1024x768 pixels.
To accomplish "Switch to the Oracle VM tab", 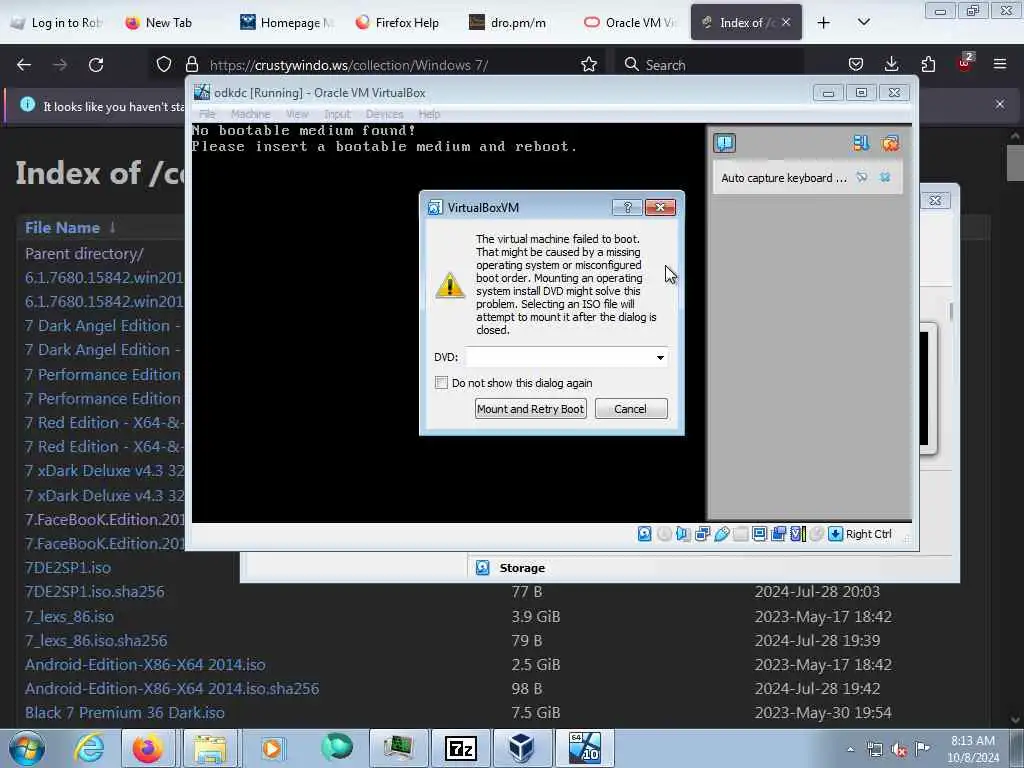I will pyautogui.click(x=630, y=23).
